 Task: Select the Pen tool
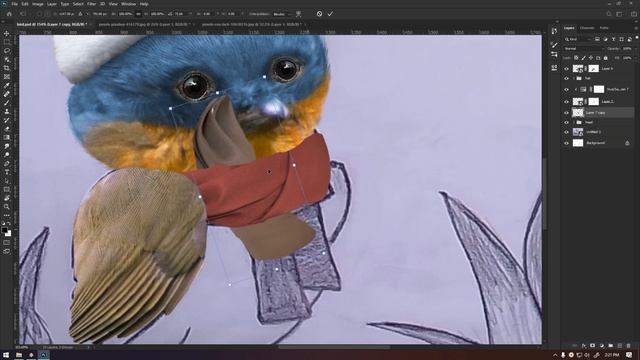[7, 164]
